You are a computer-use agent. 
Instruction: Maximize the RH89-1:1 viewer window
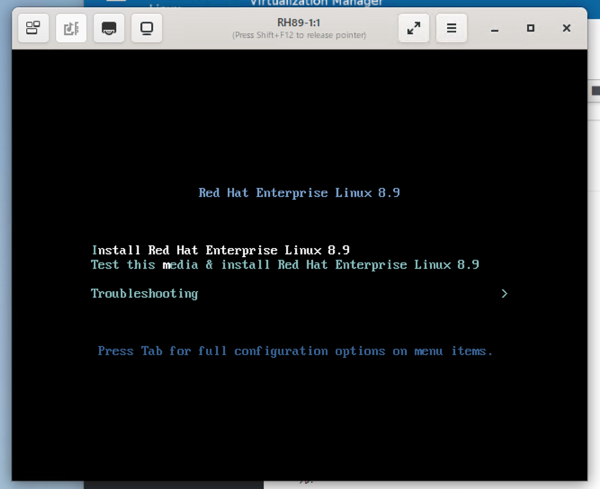530,28
